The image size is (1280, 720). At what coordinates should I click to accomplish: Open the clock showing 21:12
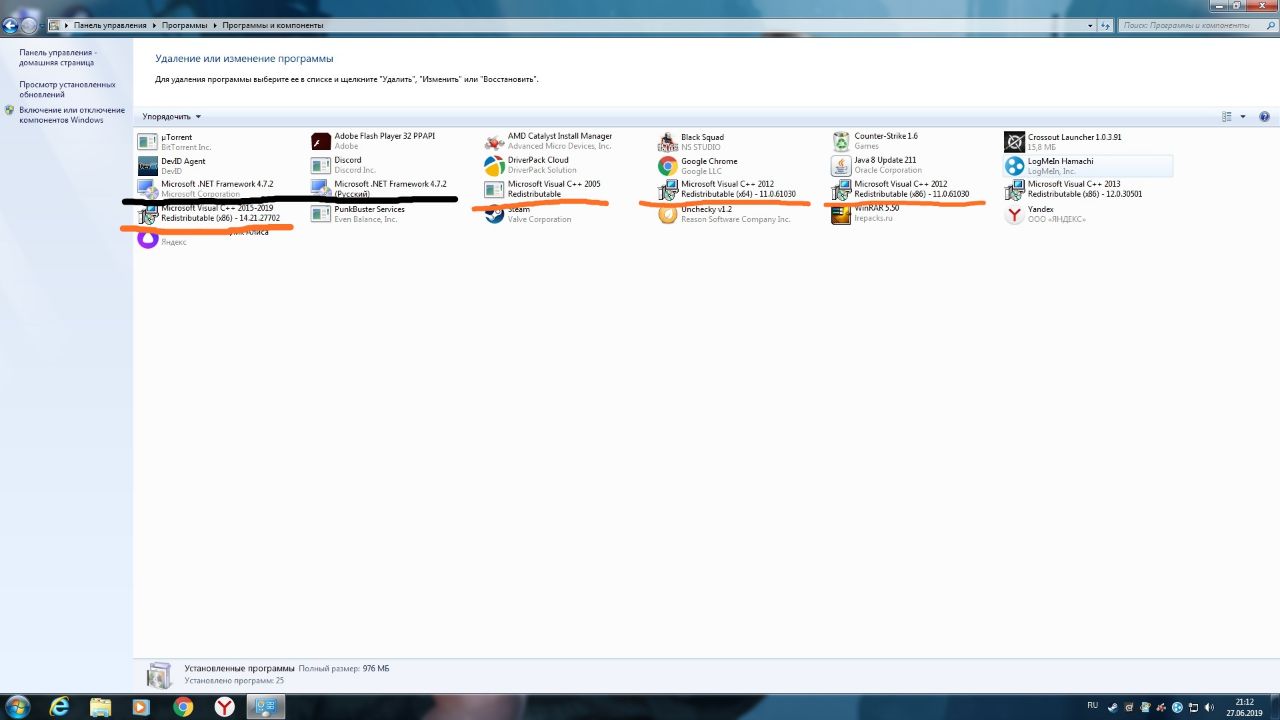[x=1243, y=707]
